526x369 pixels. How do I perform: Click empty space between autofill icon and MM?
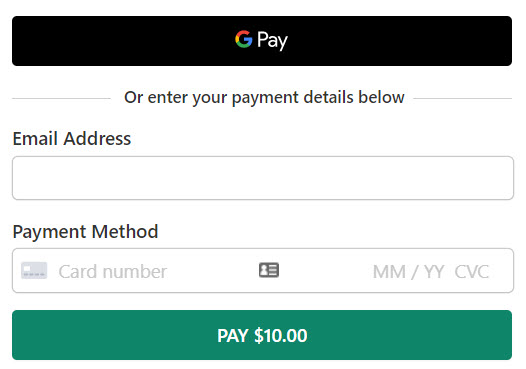click(x=325, y=271)
